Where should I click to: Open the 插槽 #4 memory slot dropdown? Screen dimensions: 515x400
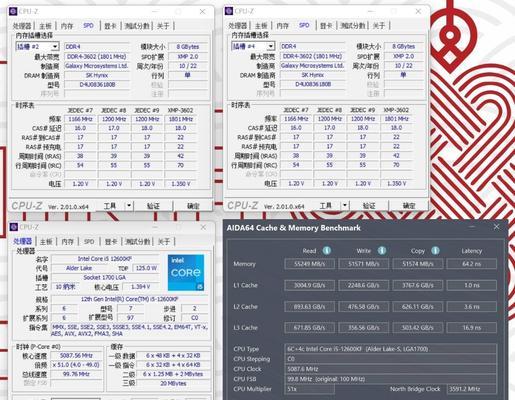(x=271, y=46)
